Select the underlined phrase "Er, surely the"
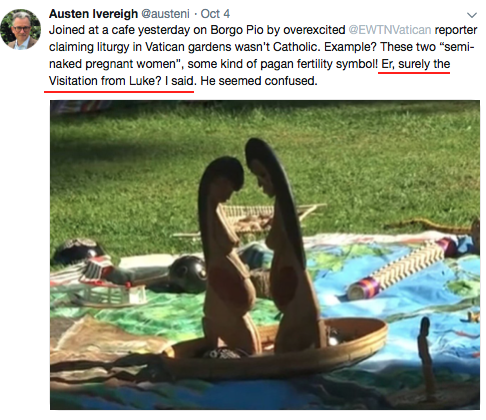This screenshot has width=486, height=420. coord(416,64)
